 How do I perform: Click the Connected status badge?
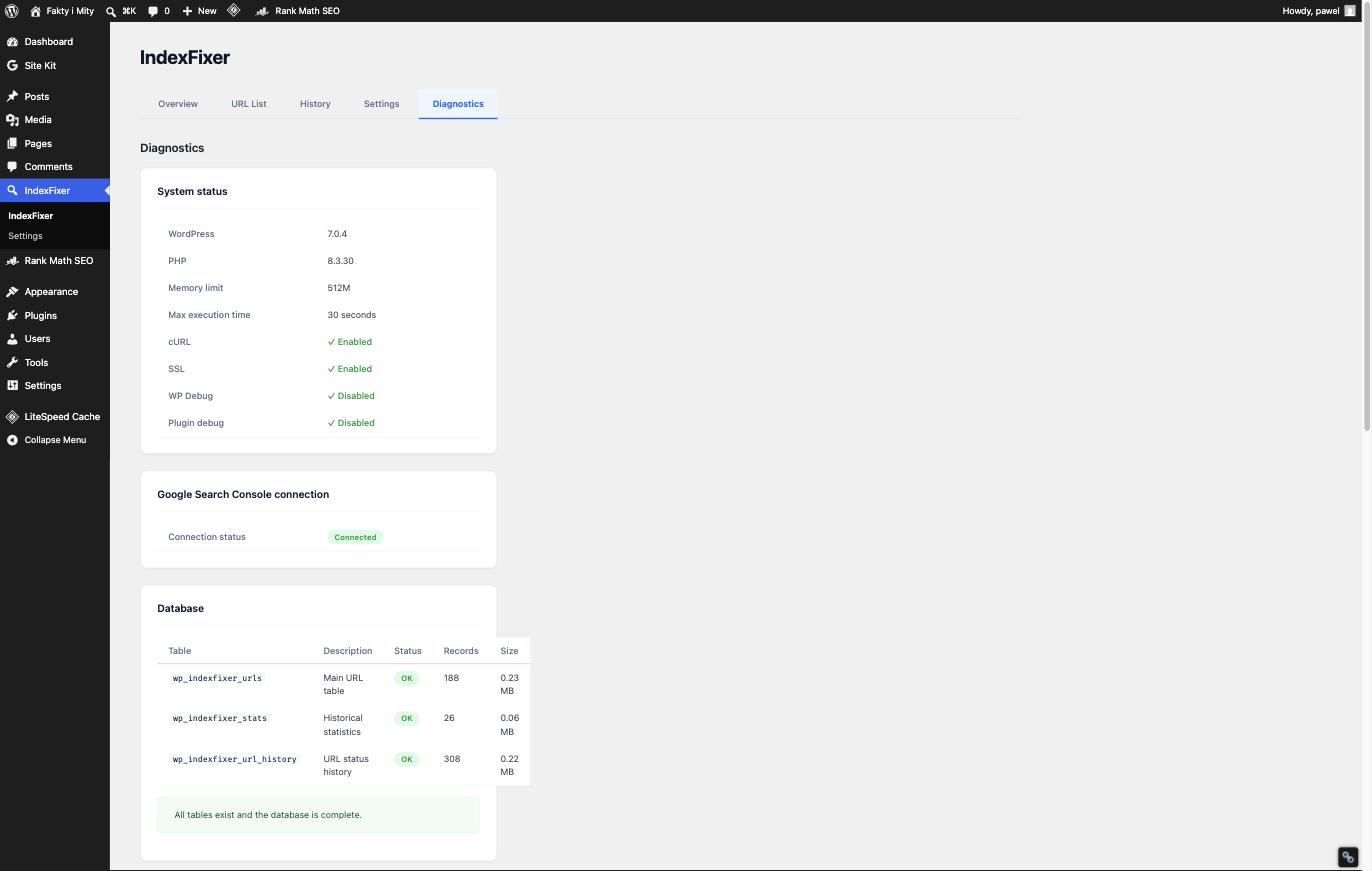[x=355, y=537]
